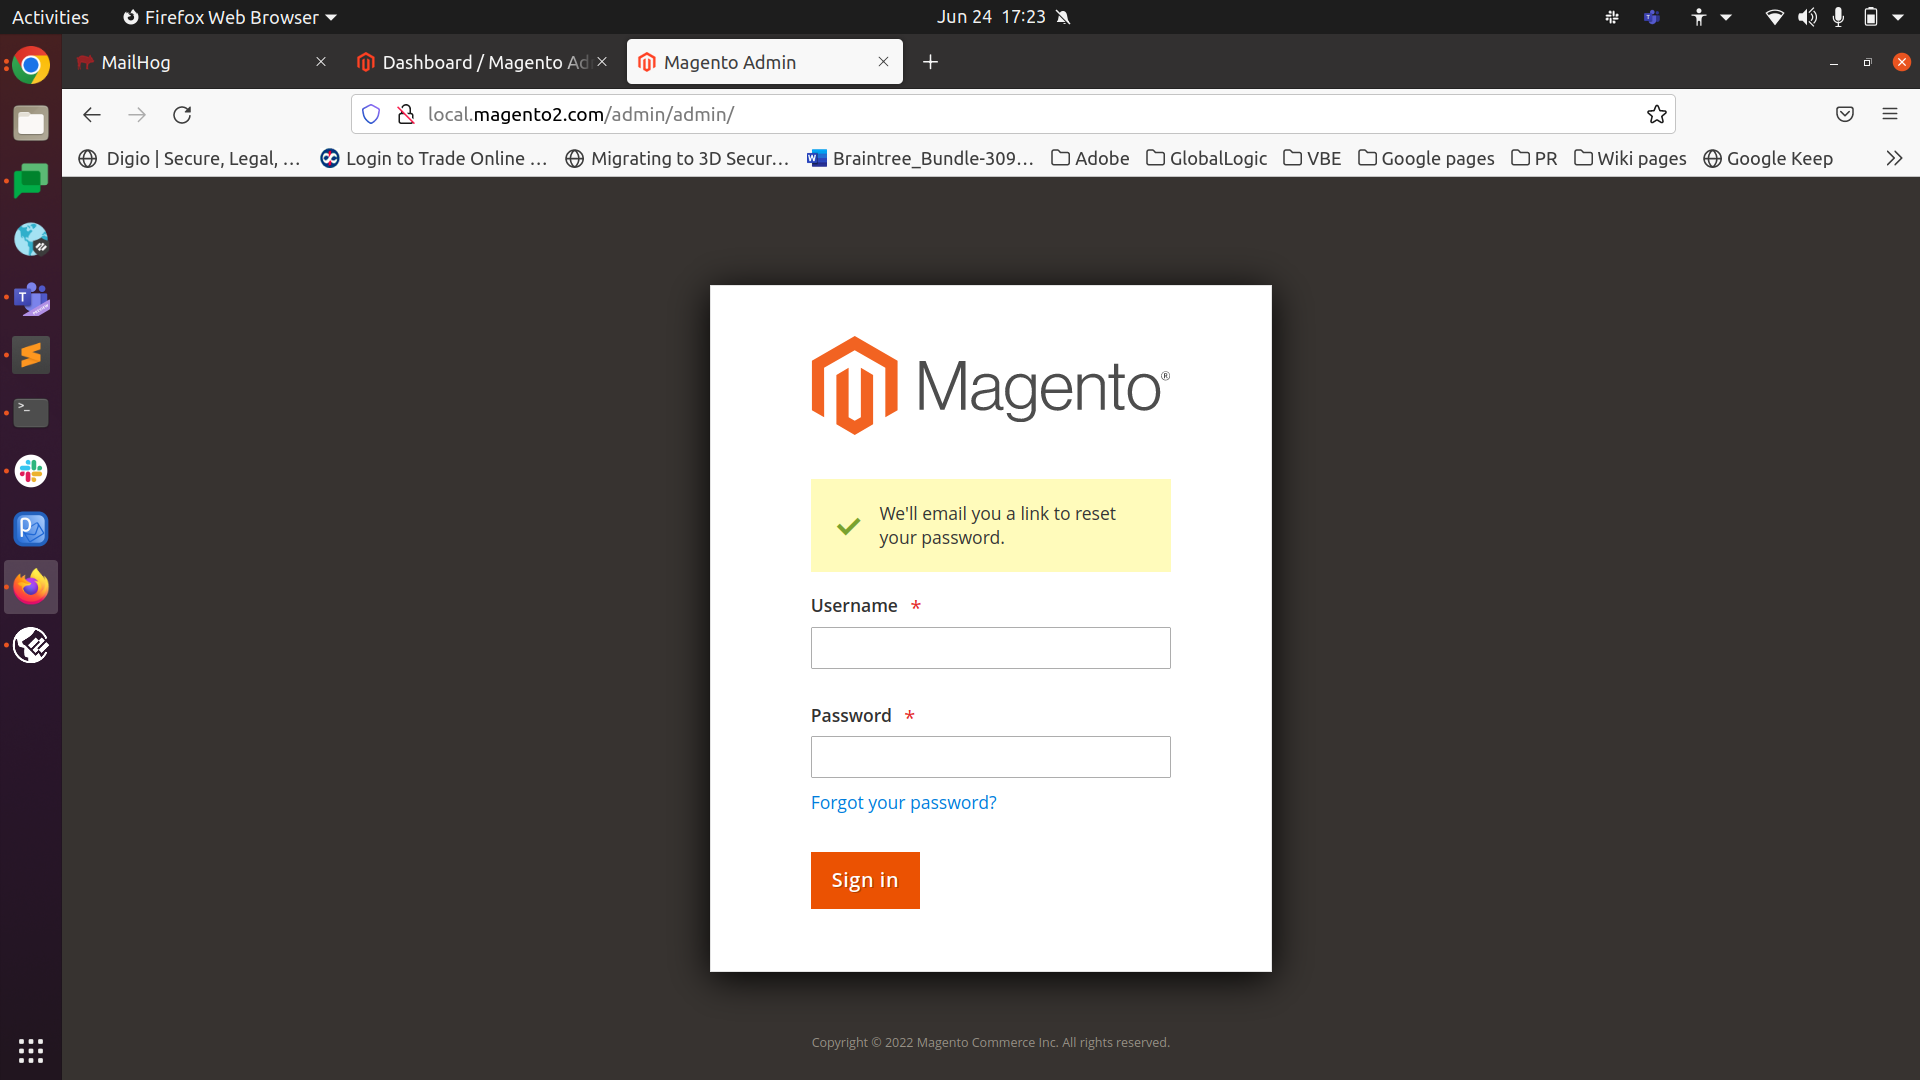Viewport: 1920px width, 1080px height.
Task: Open the tracking protection shield icon
Action: click(x=371, y=115)
